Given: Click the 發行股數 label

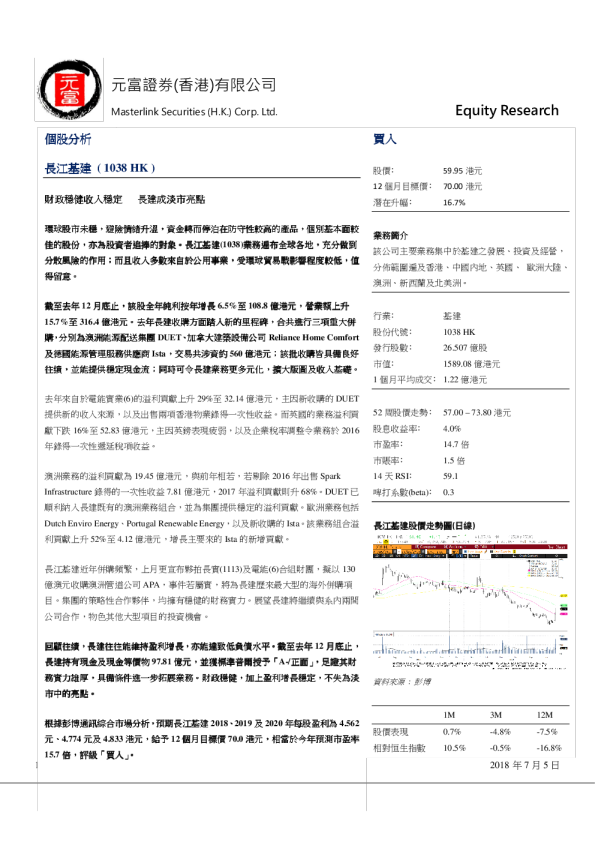Looking at the screenshot, I should pos(393,347).
